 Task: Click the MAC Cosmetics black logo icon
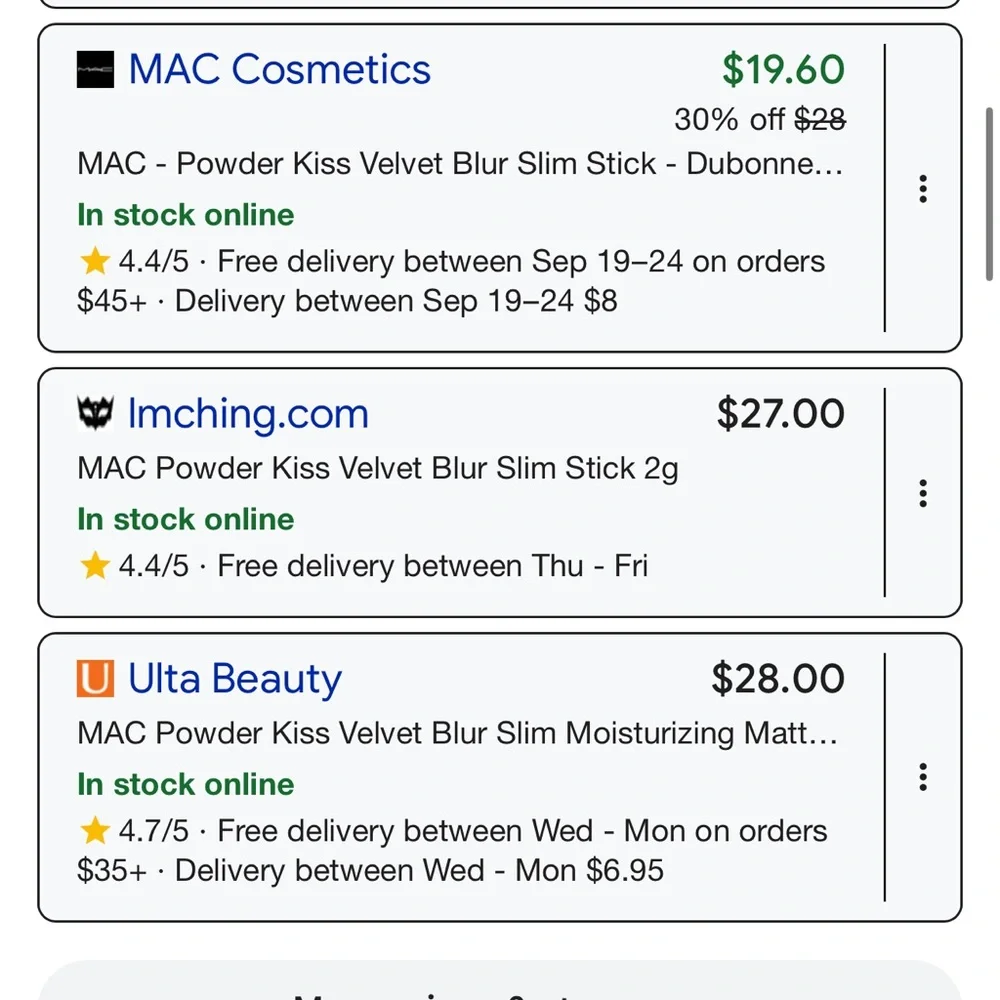pos(96,70)
